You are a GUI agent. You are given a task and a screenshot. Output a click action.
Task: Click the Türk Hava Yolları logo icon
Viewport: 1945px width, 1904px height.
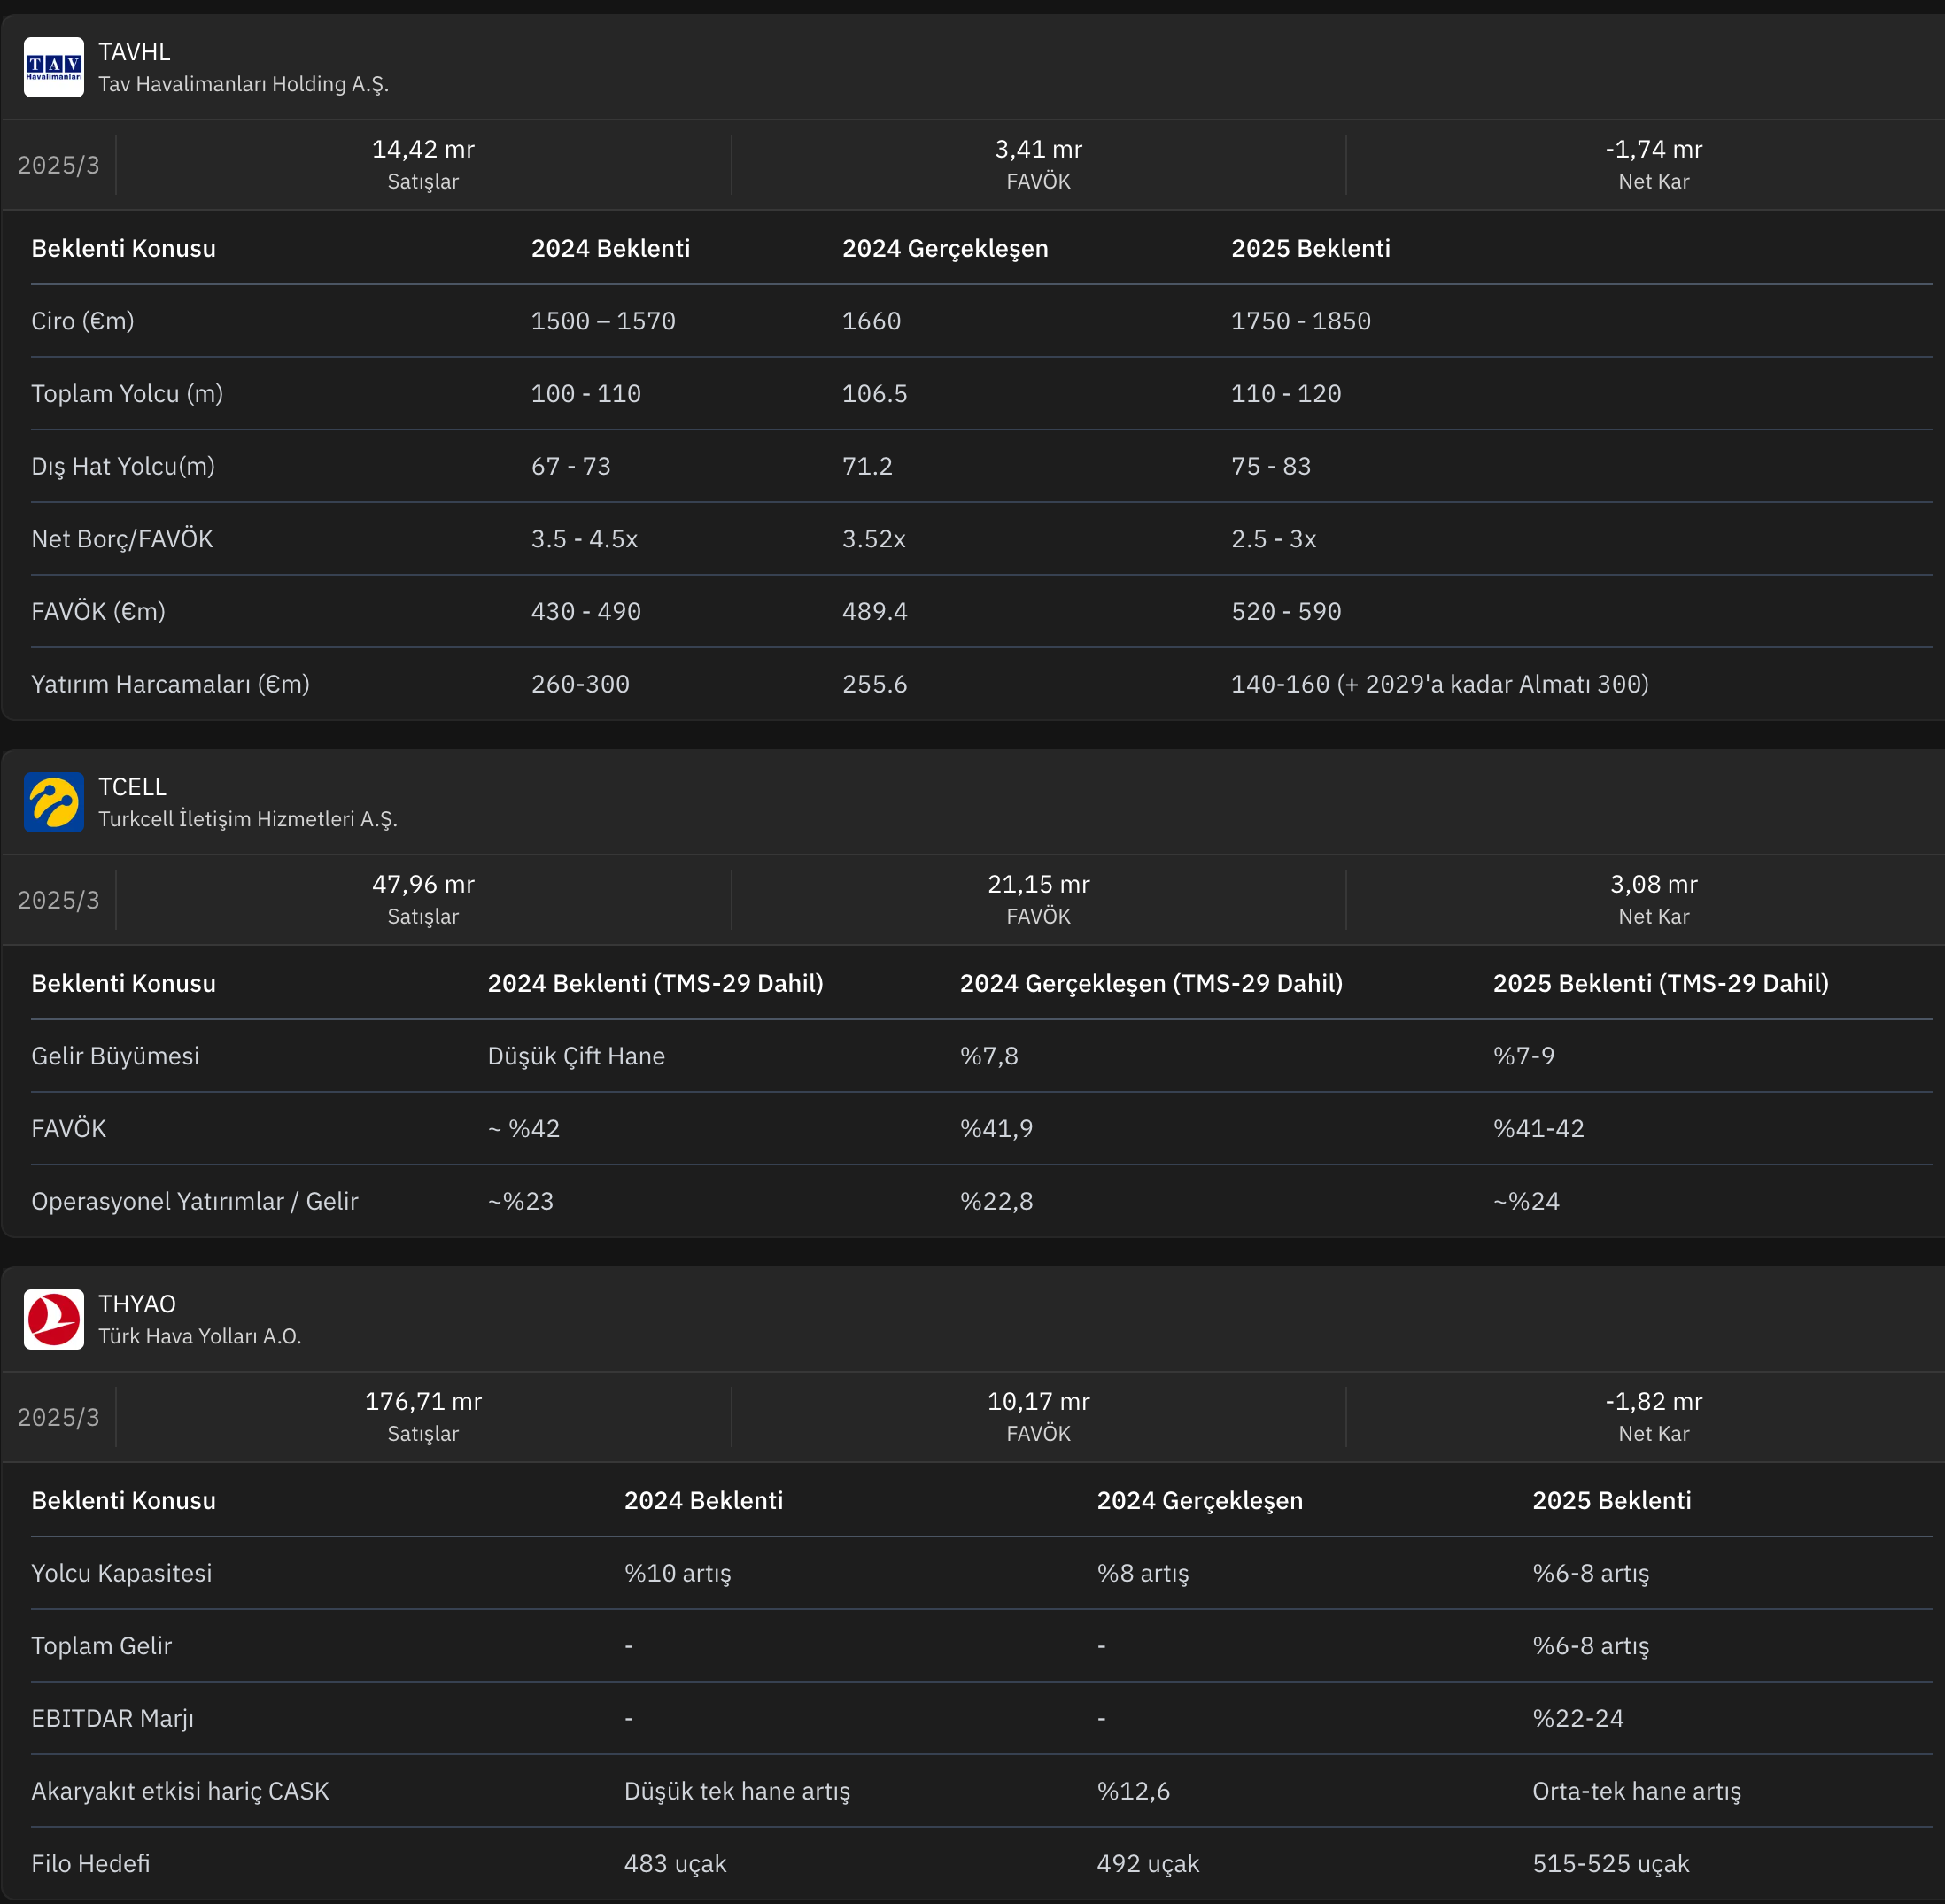(54, 1320)
